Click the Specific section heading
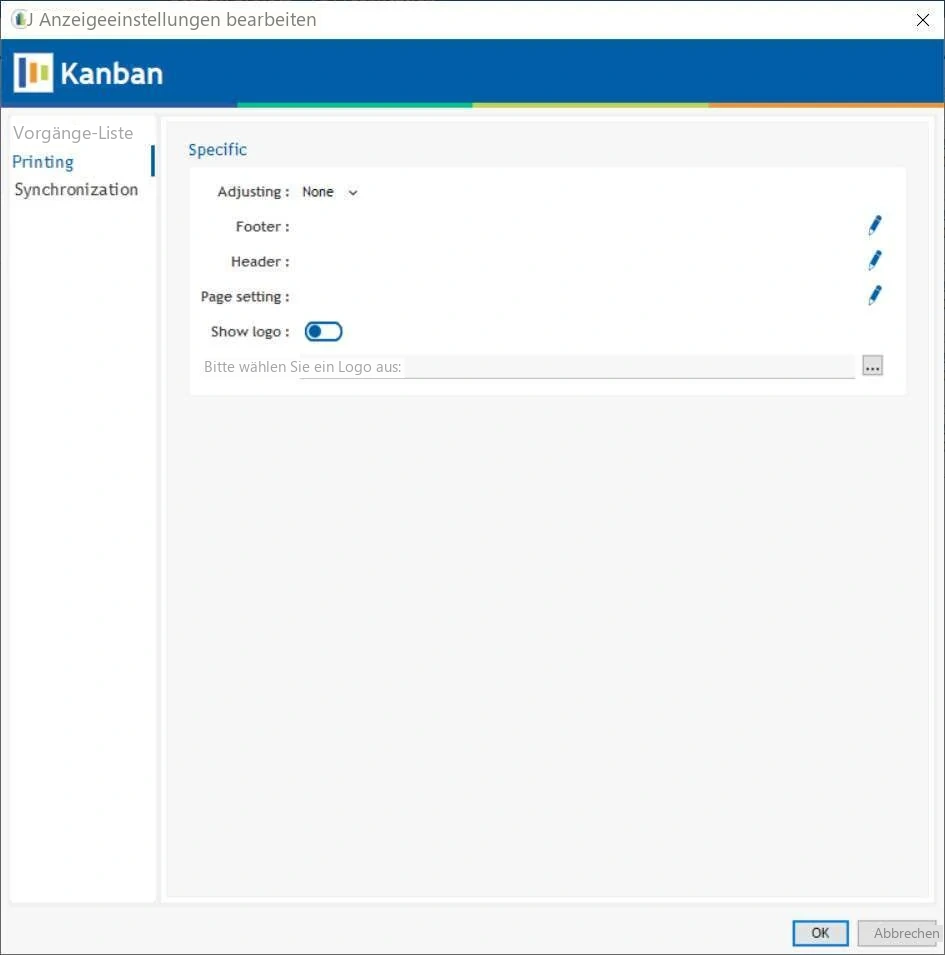The image size is (945, 955). click(217, 150)
